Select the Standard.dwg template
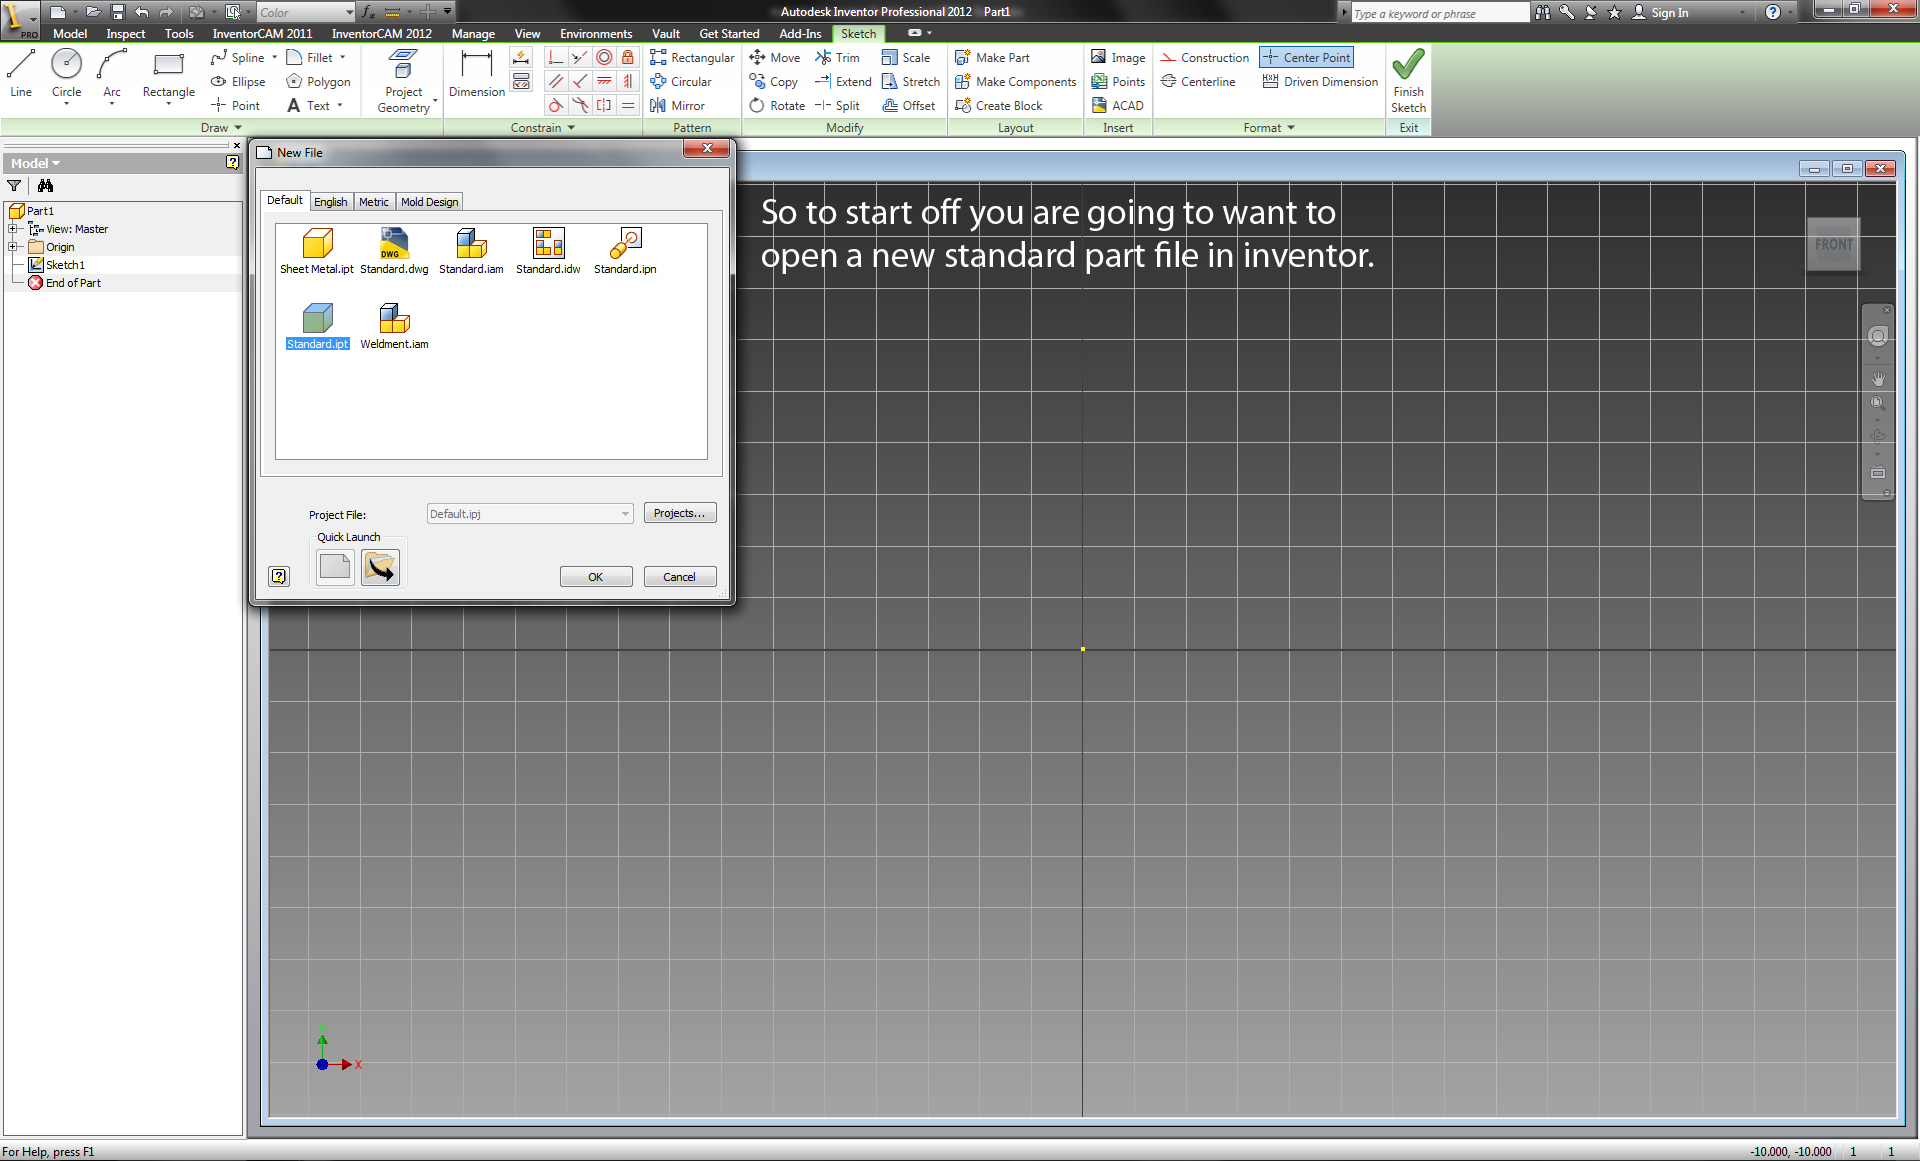Viewport: 1920px width, 1161px height. click(x=394, y=251)
